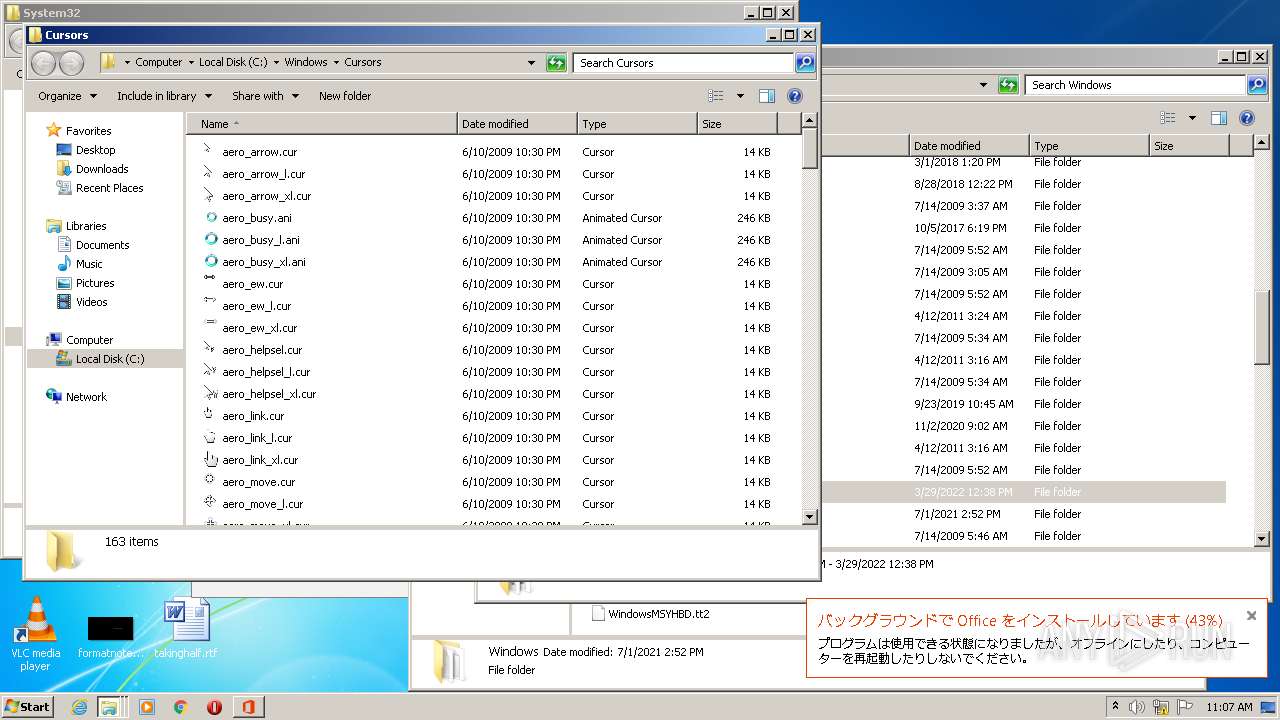
Task: Open the address bar history dropdown in Cursors
Action: [x=531, y=63]
